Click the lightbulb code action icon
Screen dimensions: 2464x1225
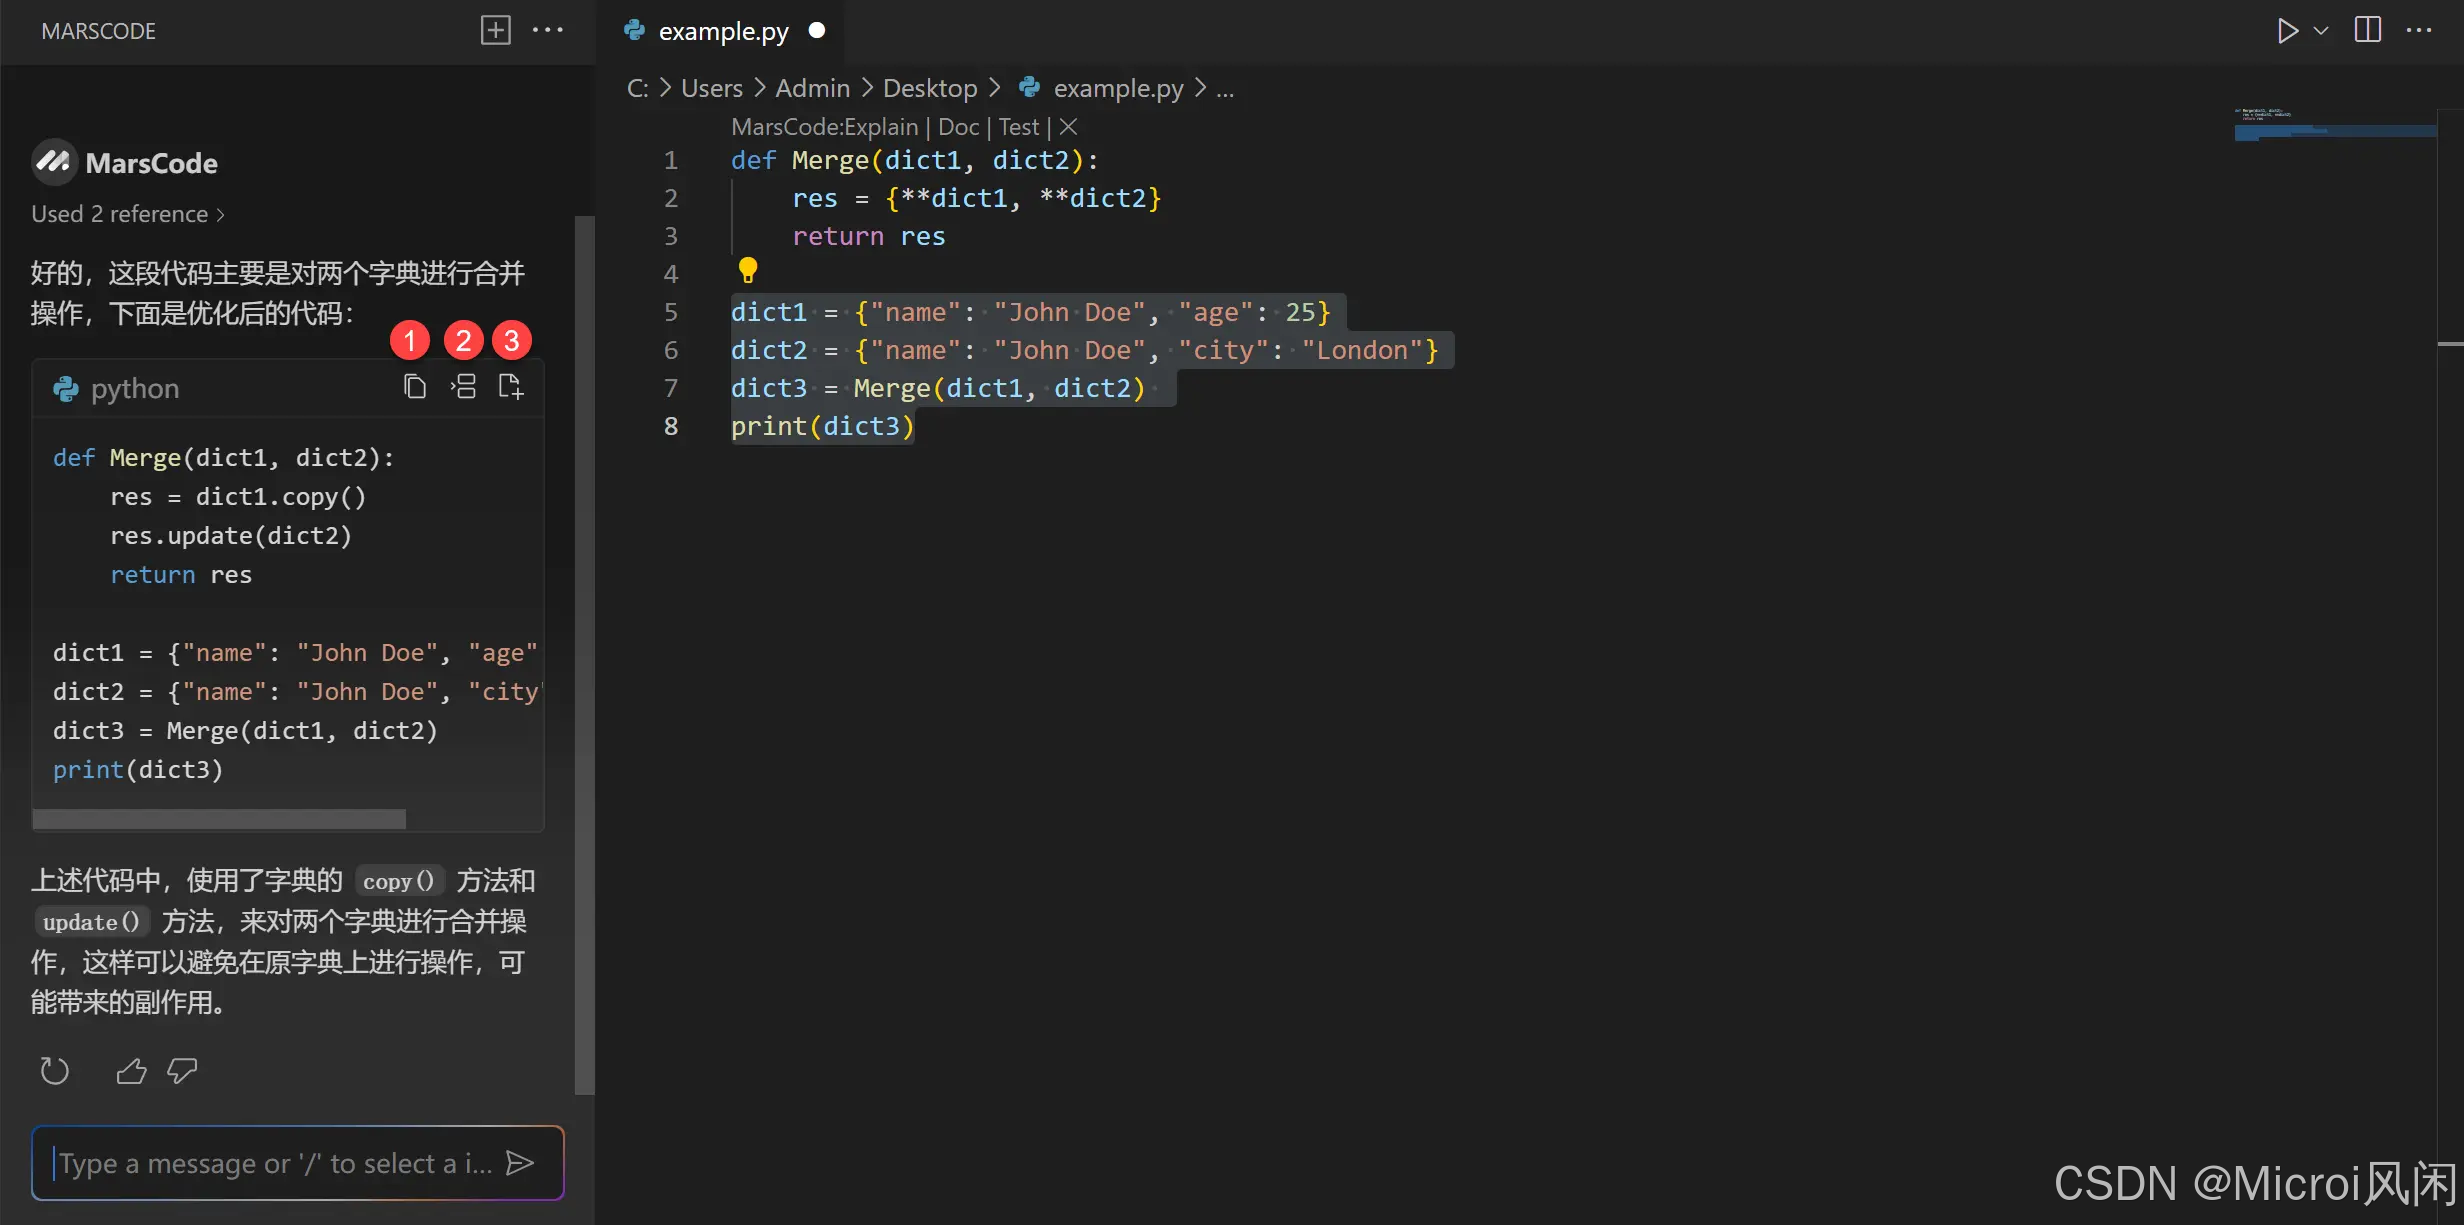click(747, 269)
